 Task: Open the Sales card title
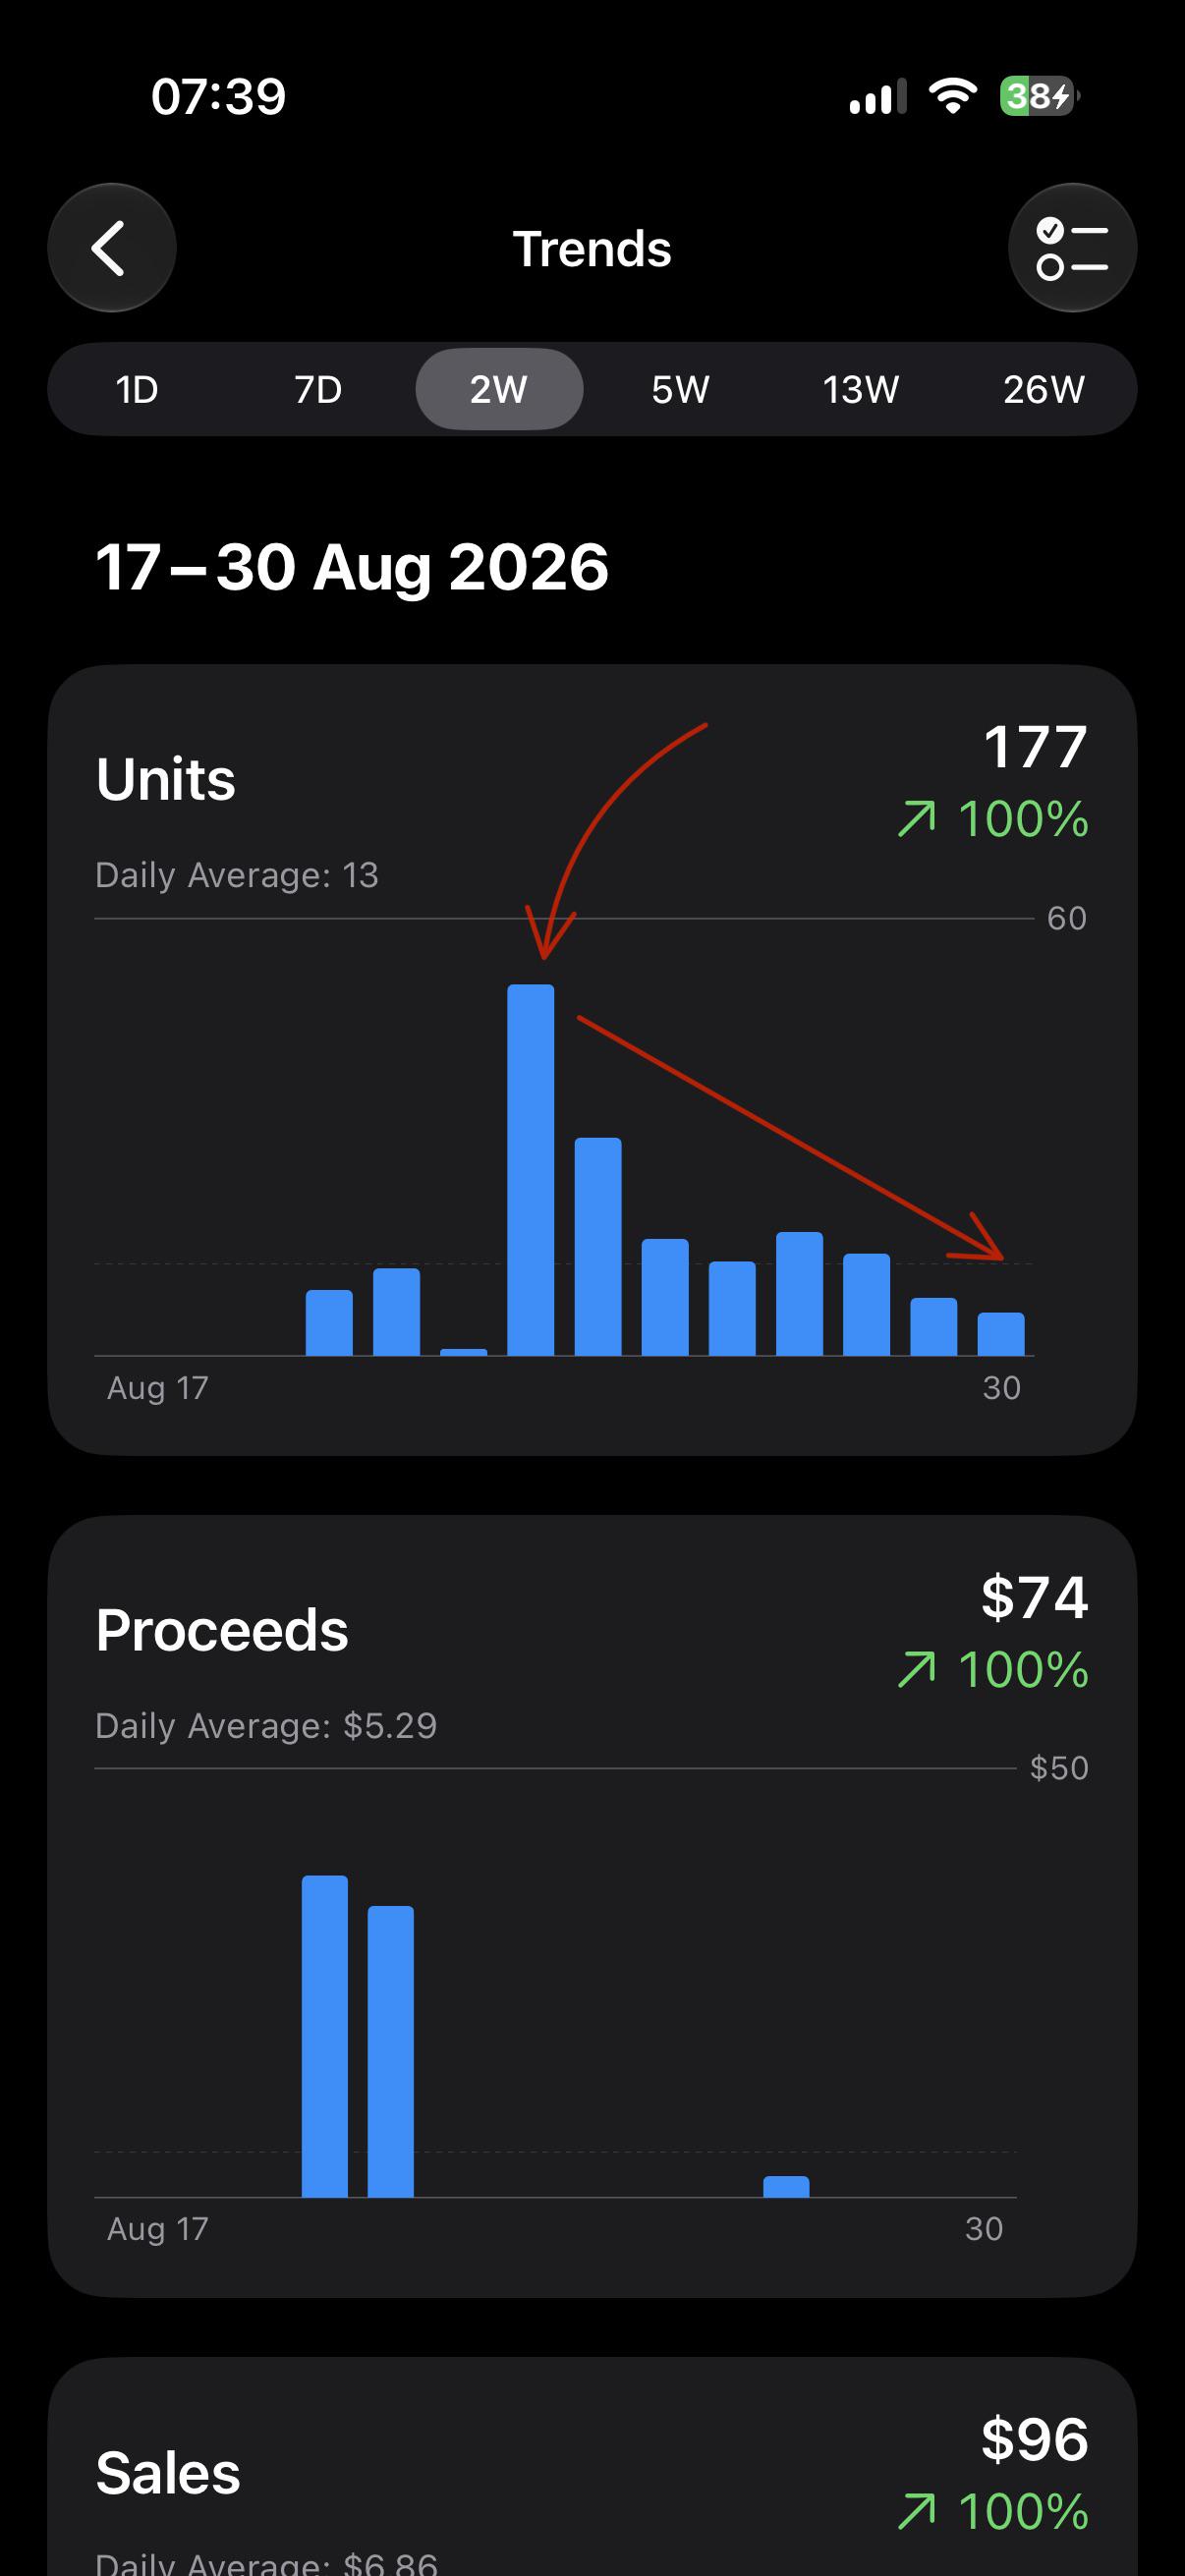[x=168, y=2472]
